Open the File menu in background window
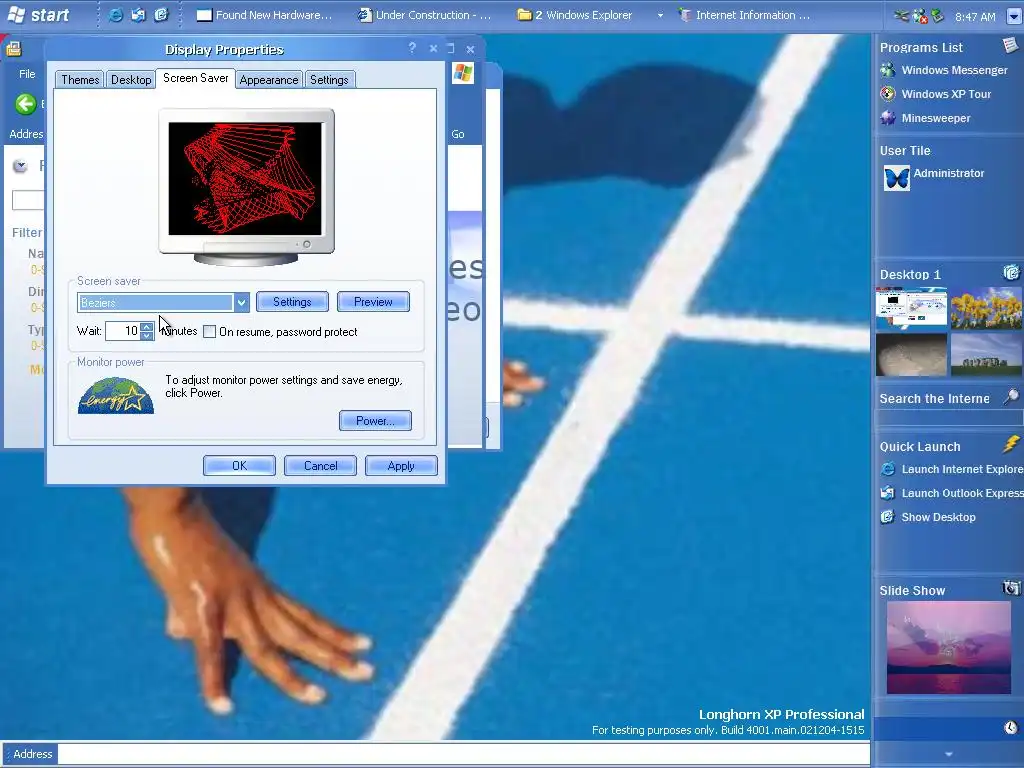Image resolution: width=1024 pixels, height=768 pixels. [x=27, y=74]
